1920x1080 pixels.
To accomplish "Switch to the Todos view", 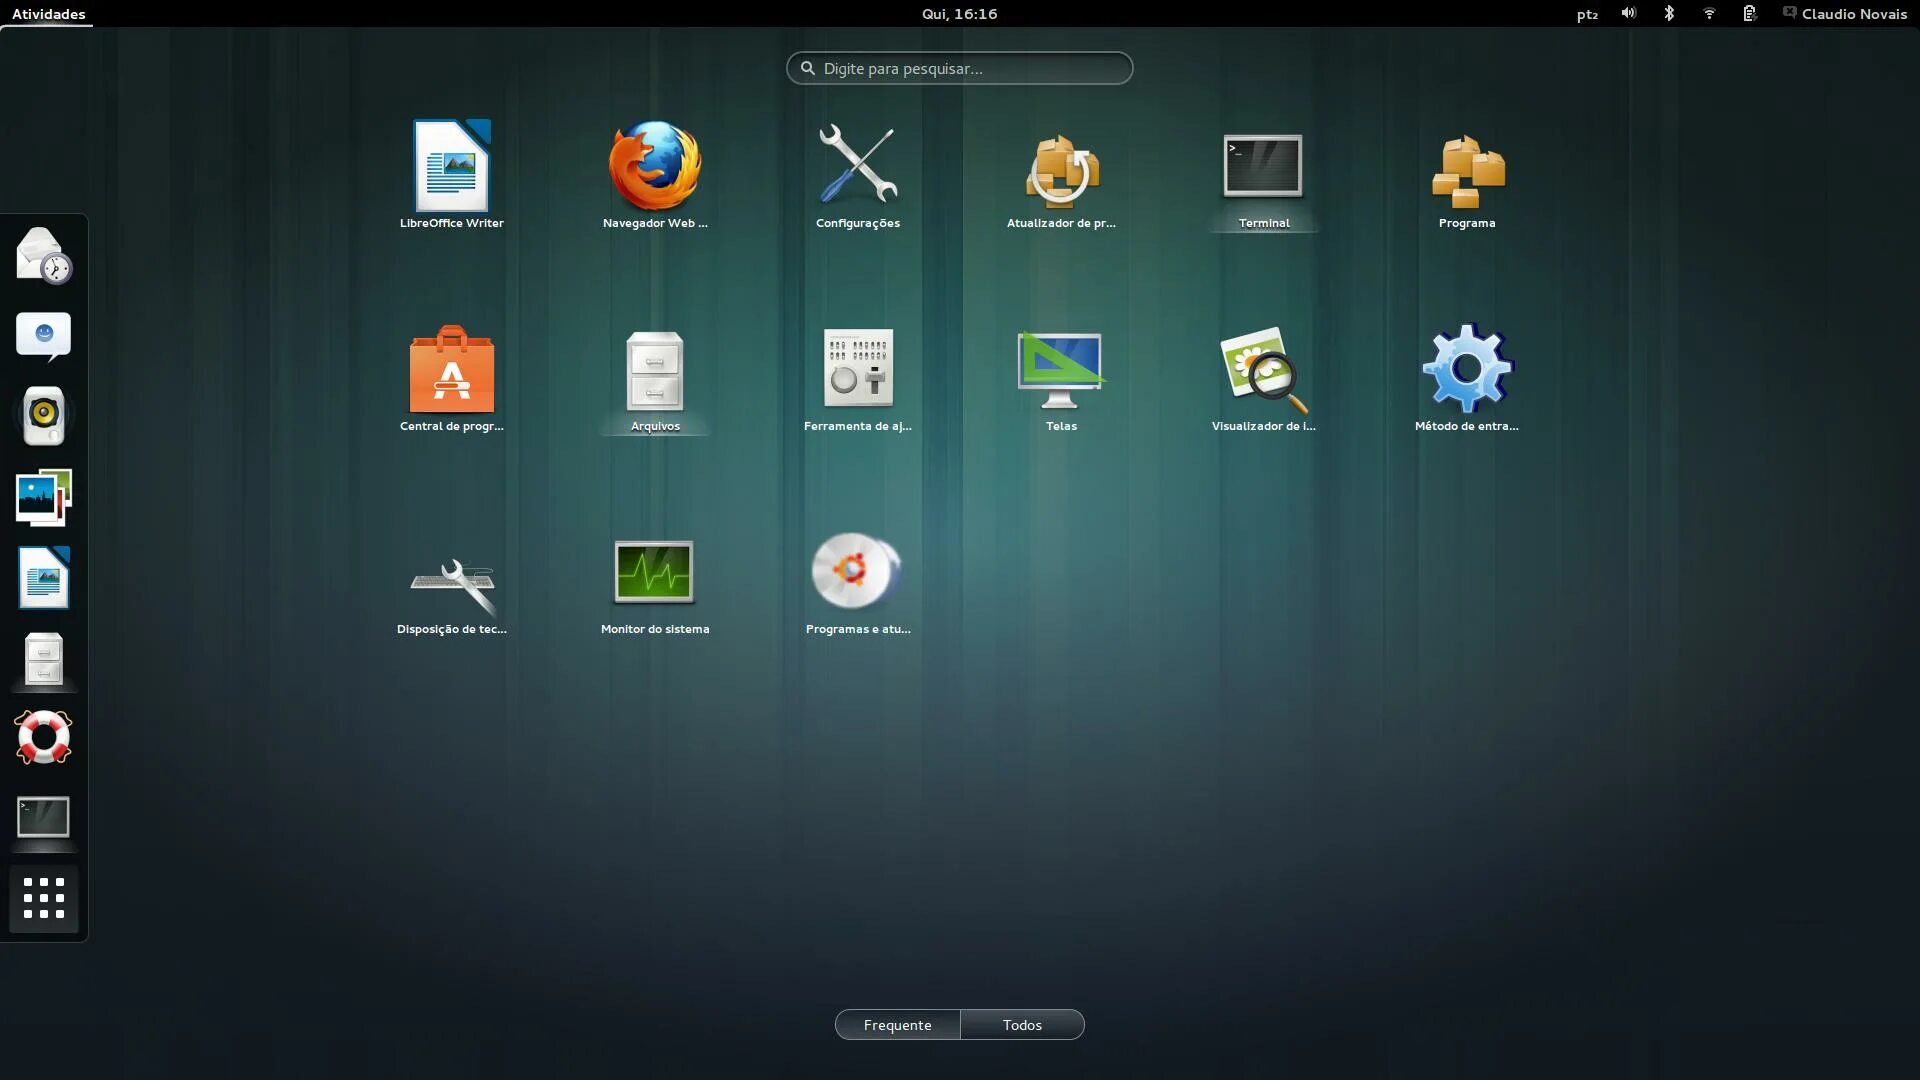I will [1022, 1024].
